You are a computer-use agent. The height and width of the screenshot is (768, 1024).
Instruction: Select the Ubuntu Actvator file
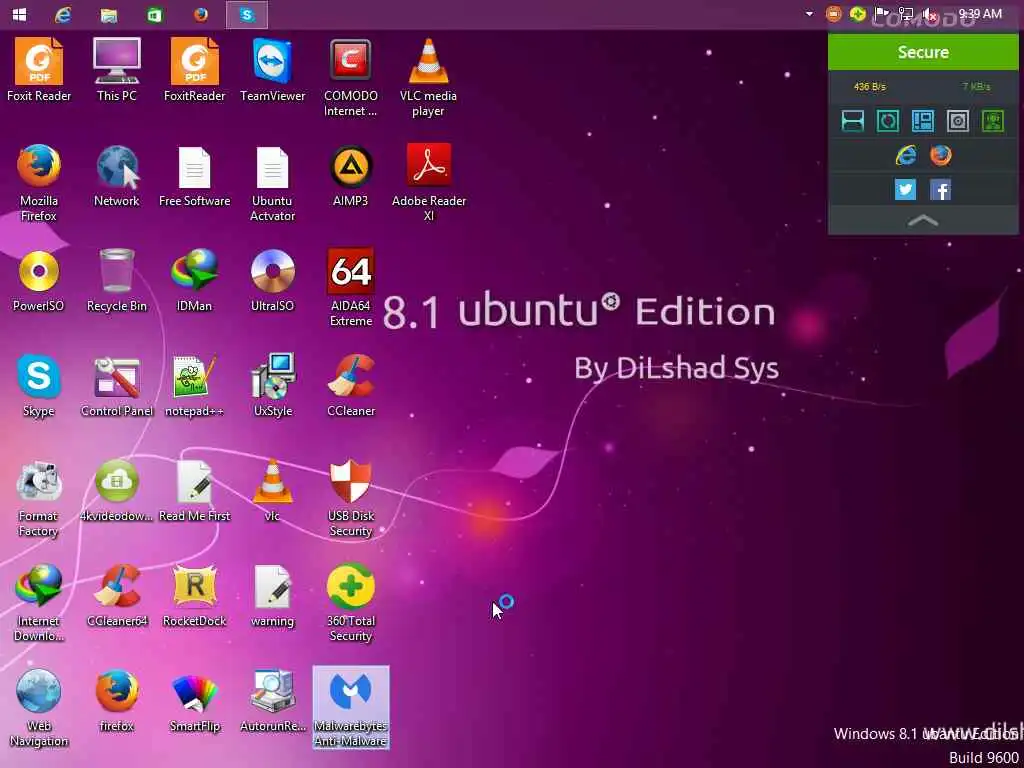[272, 183]
